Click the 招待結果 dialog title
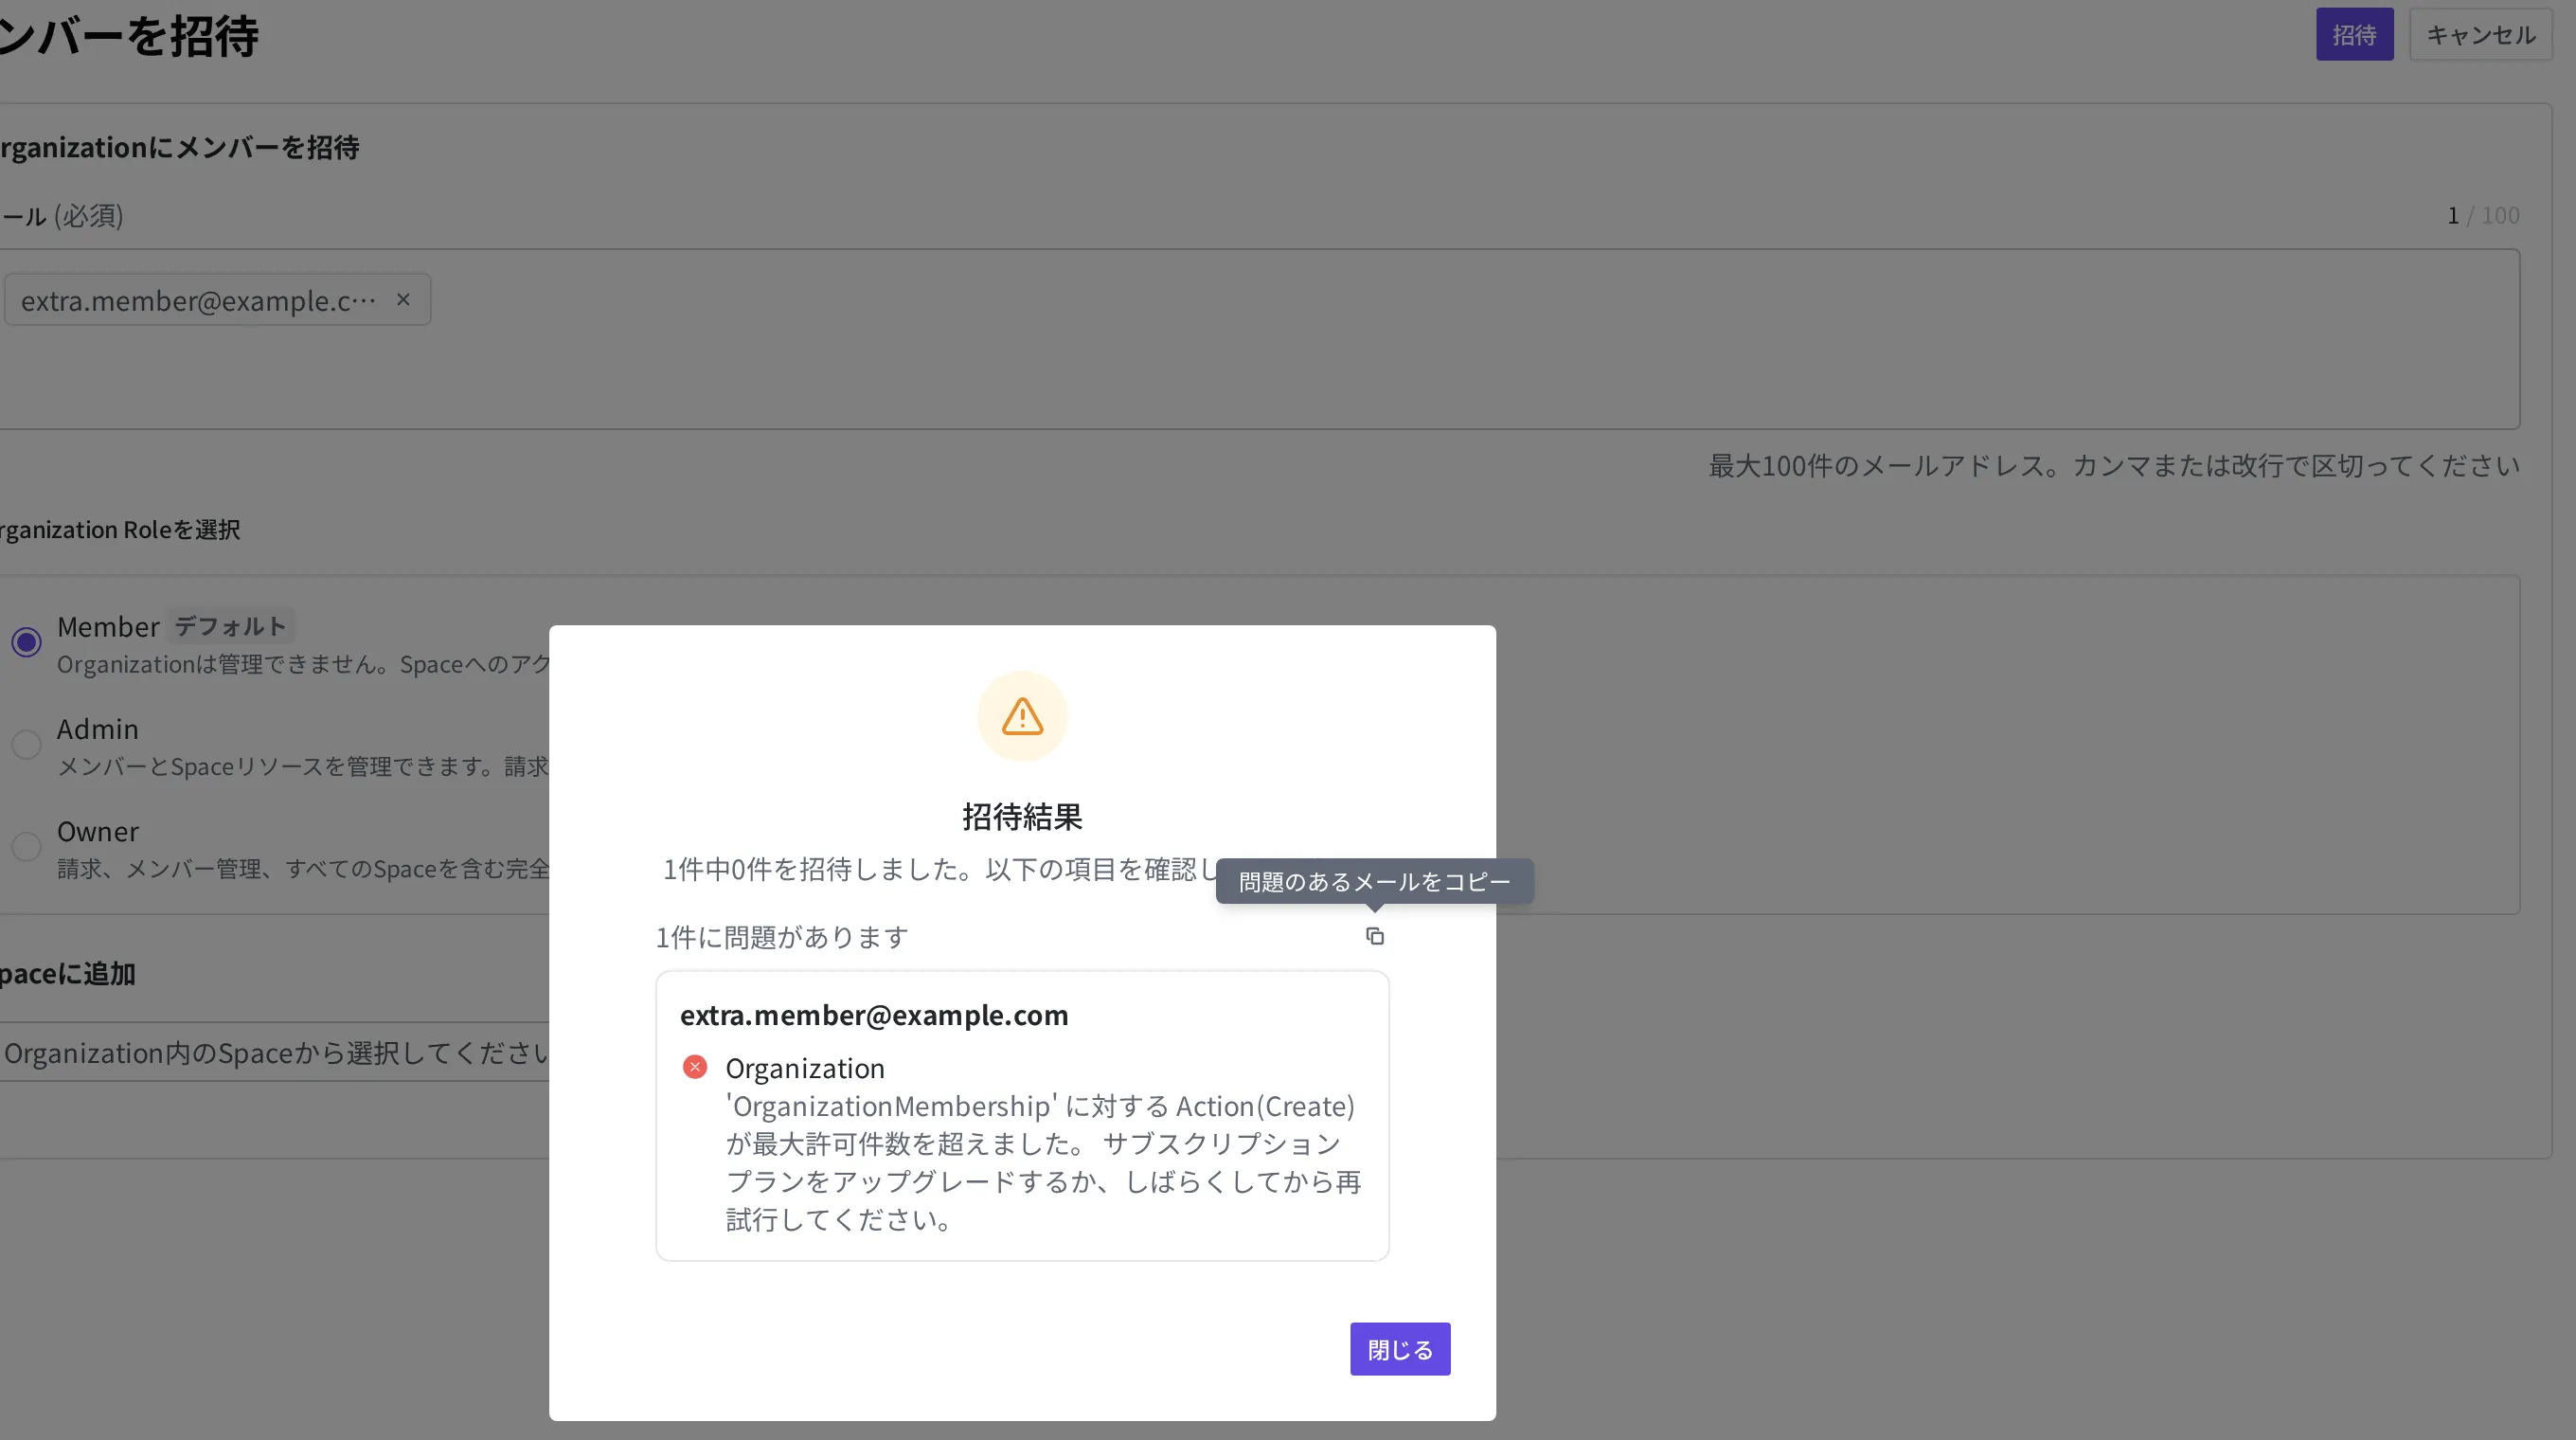The width and height of the screenshot is (2576, 1440). pos(1022,816)
